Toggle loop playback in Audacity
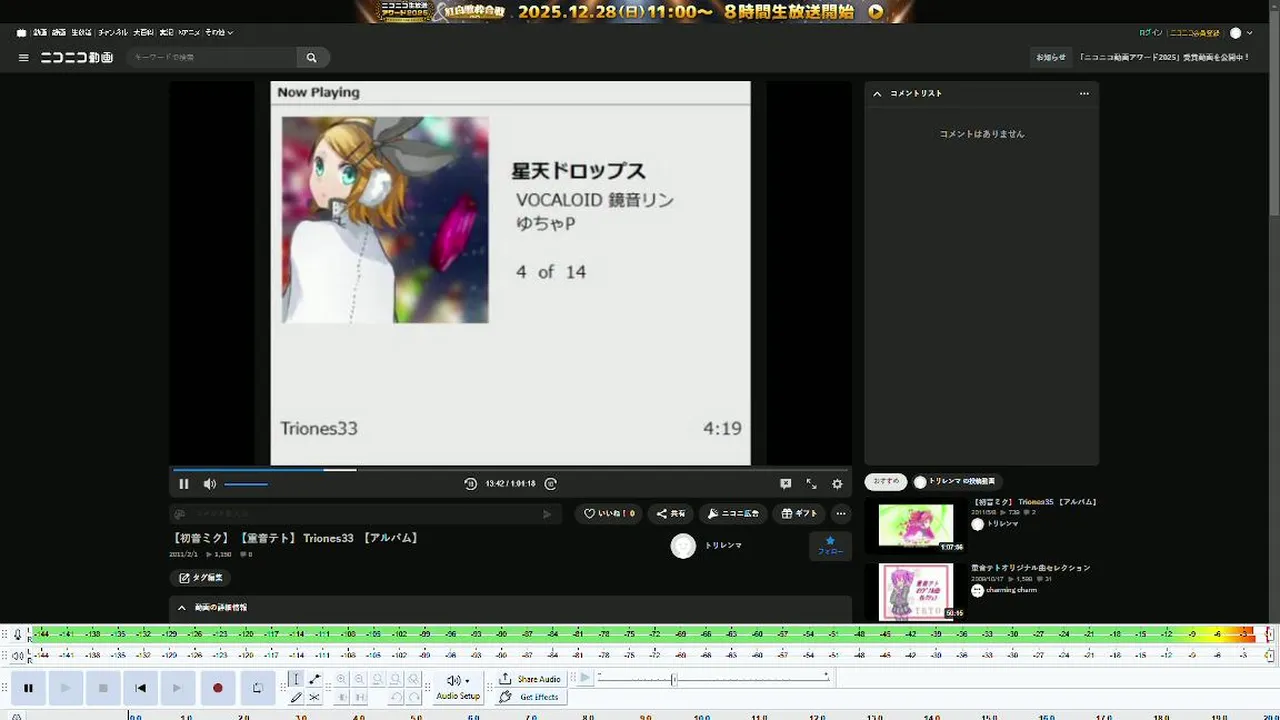 point(257,688)
